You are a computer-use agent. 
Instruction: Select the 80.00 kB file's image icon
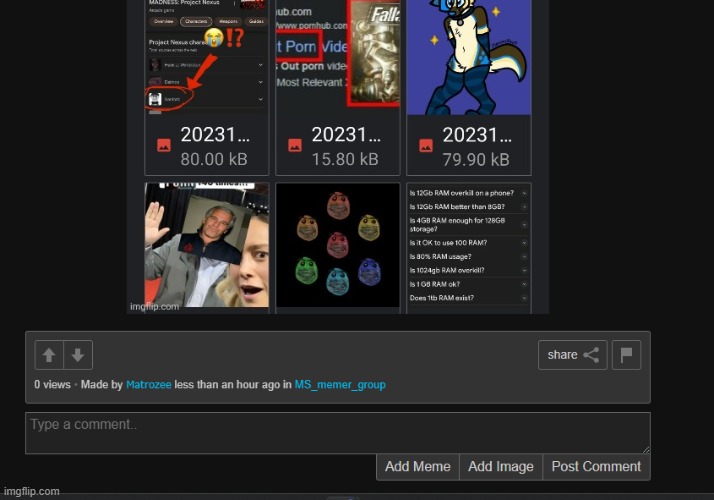(x=164, y=145)
